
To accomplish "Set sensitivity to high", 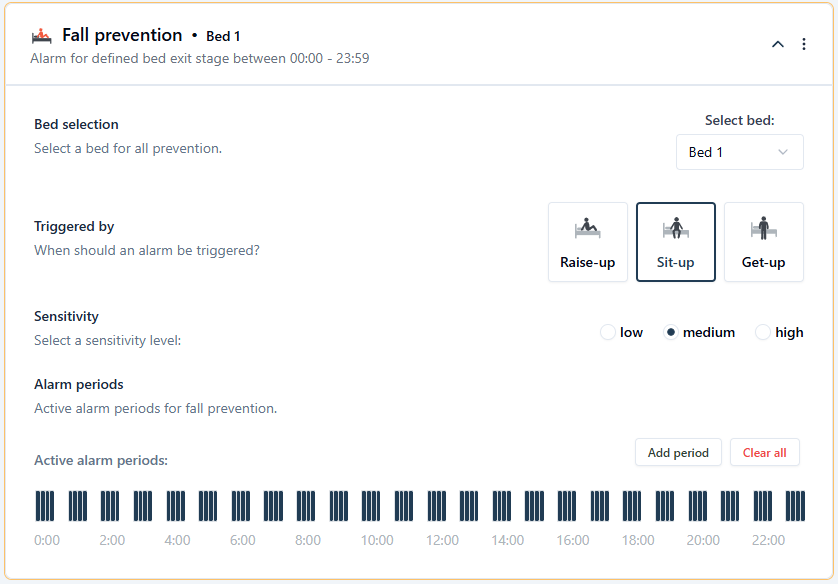I will tap(763, 332).
